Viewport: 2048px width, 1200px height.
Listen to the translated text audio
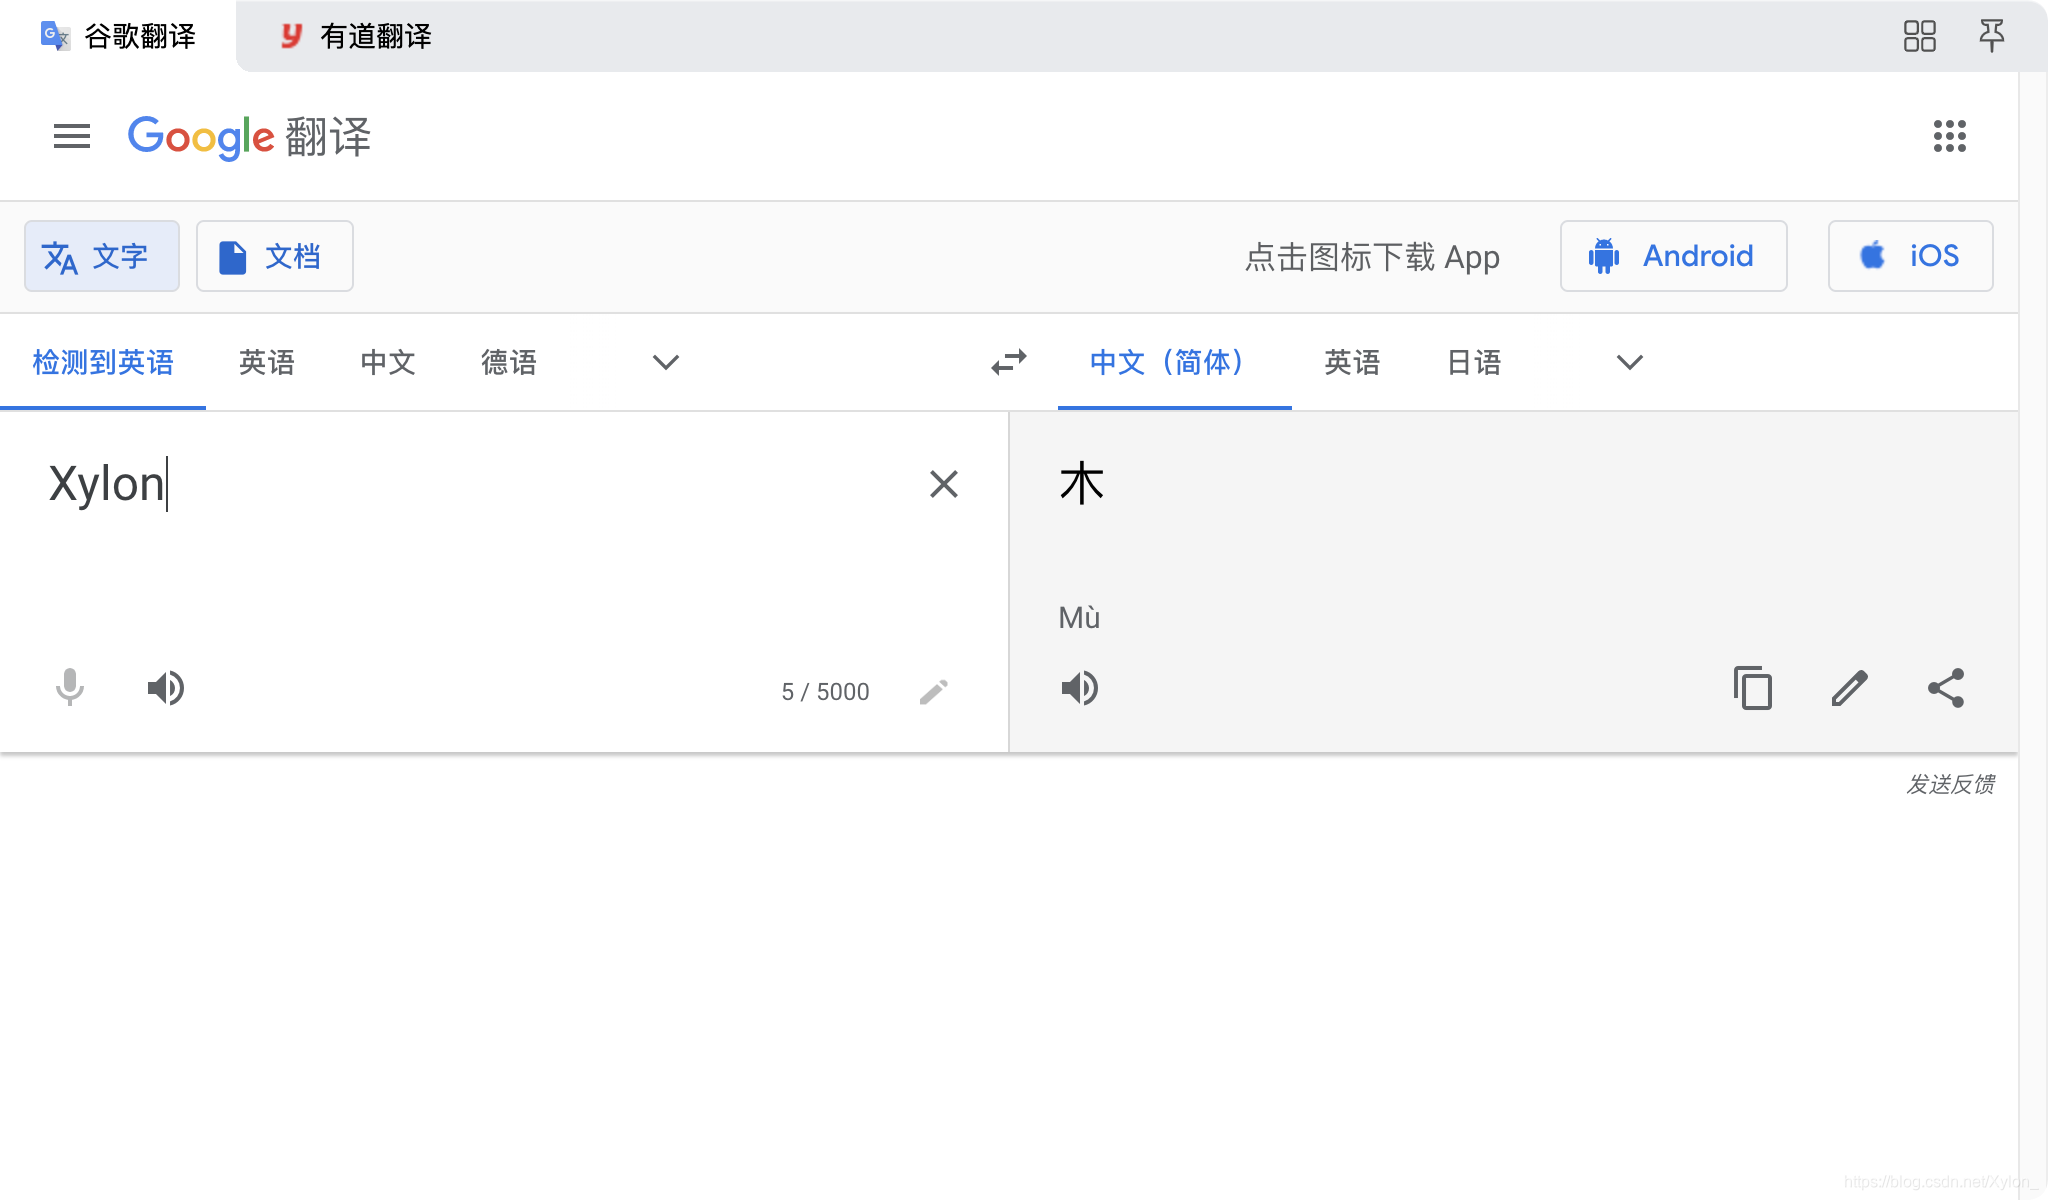pyautogui.click(x=1080, y=688)
